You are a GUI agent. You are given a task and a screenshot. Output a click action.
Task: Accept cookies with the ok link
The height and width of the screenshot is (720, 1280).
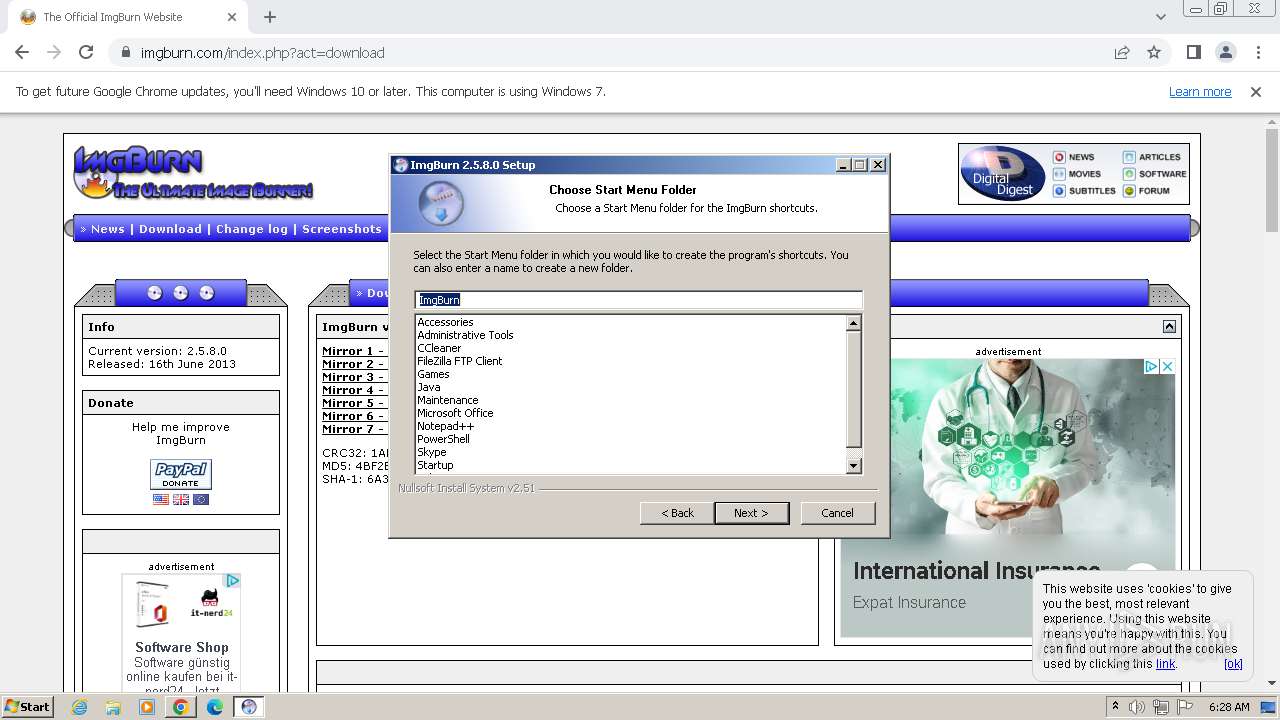pos(1233,663)
